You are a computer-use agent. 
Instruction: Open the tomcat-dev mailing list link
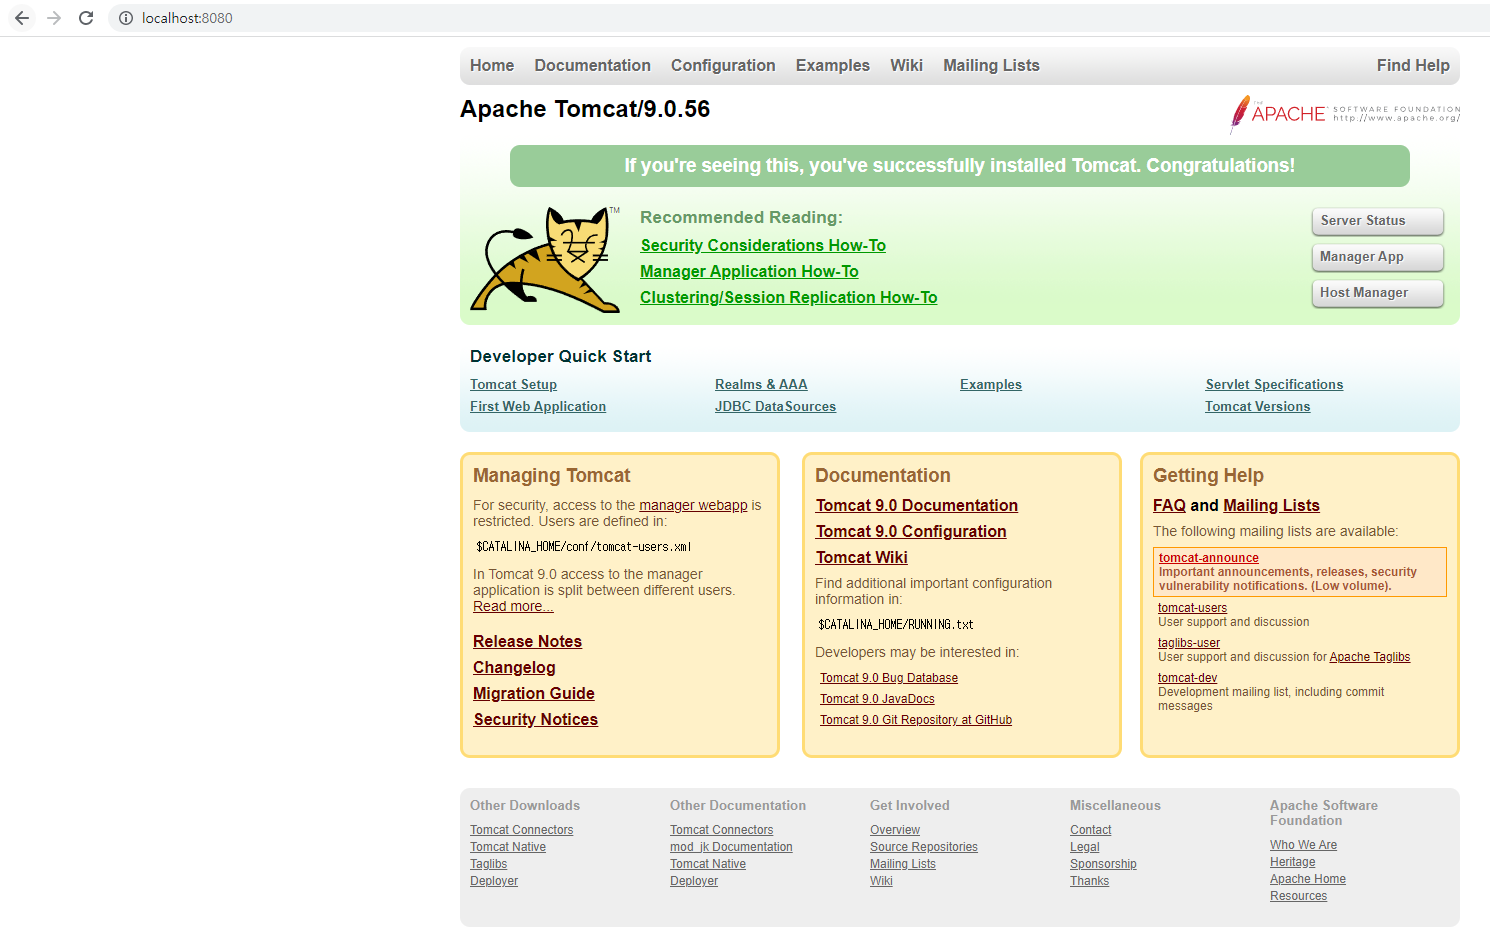tap(1187, 678)
